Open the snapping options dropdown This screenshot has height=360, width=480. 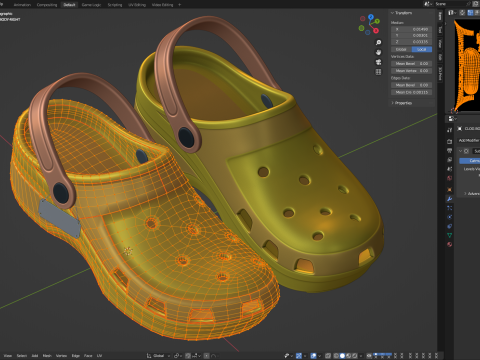click(196, 356)
